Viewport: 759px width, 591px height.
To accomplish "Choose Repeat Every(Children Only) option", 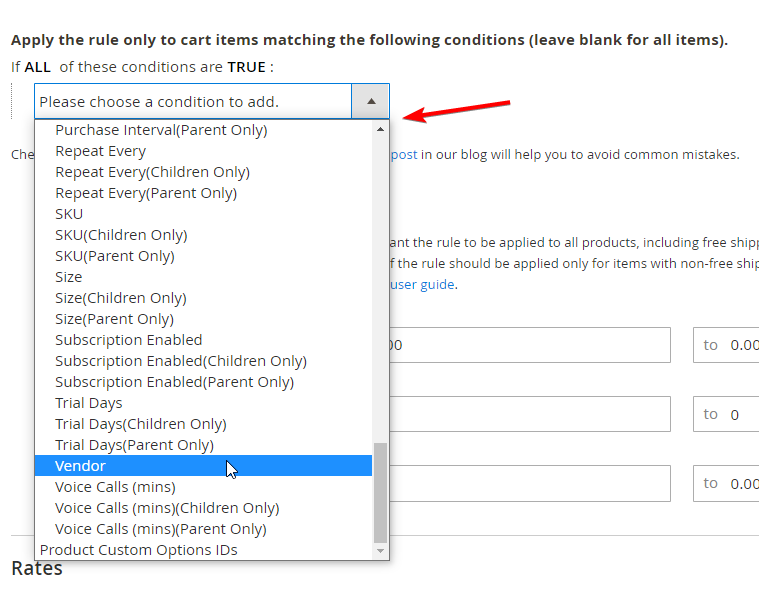I will [x=203, y=172].
